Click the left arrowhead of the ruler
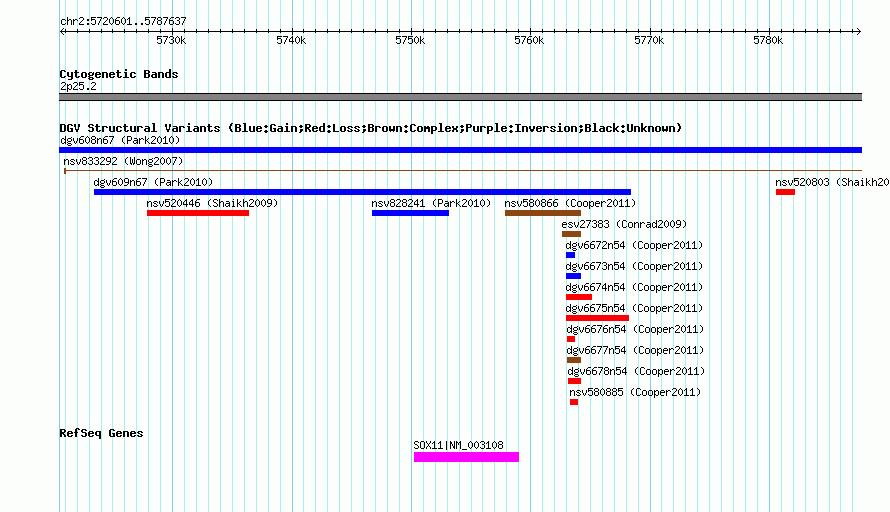 [x=62, y=32]
